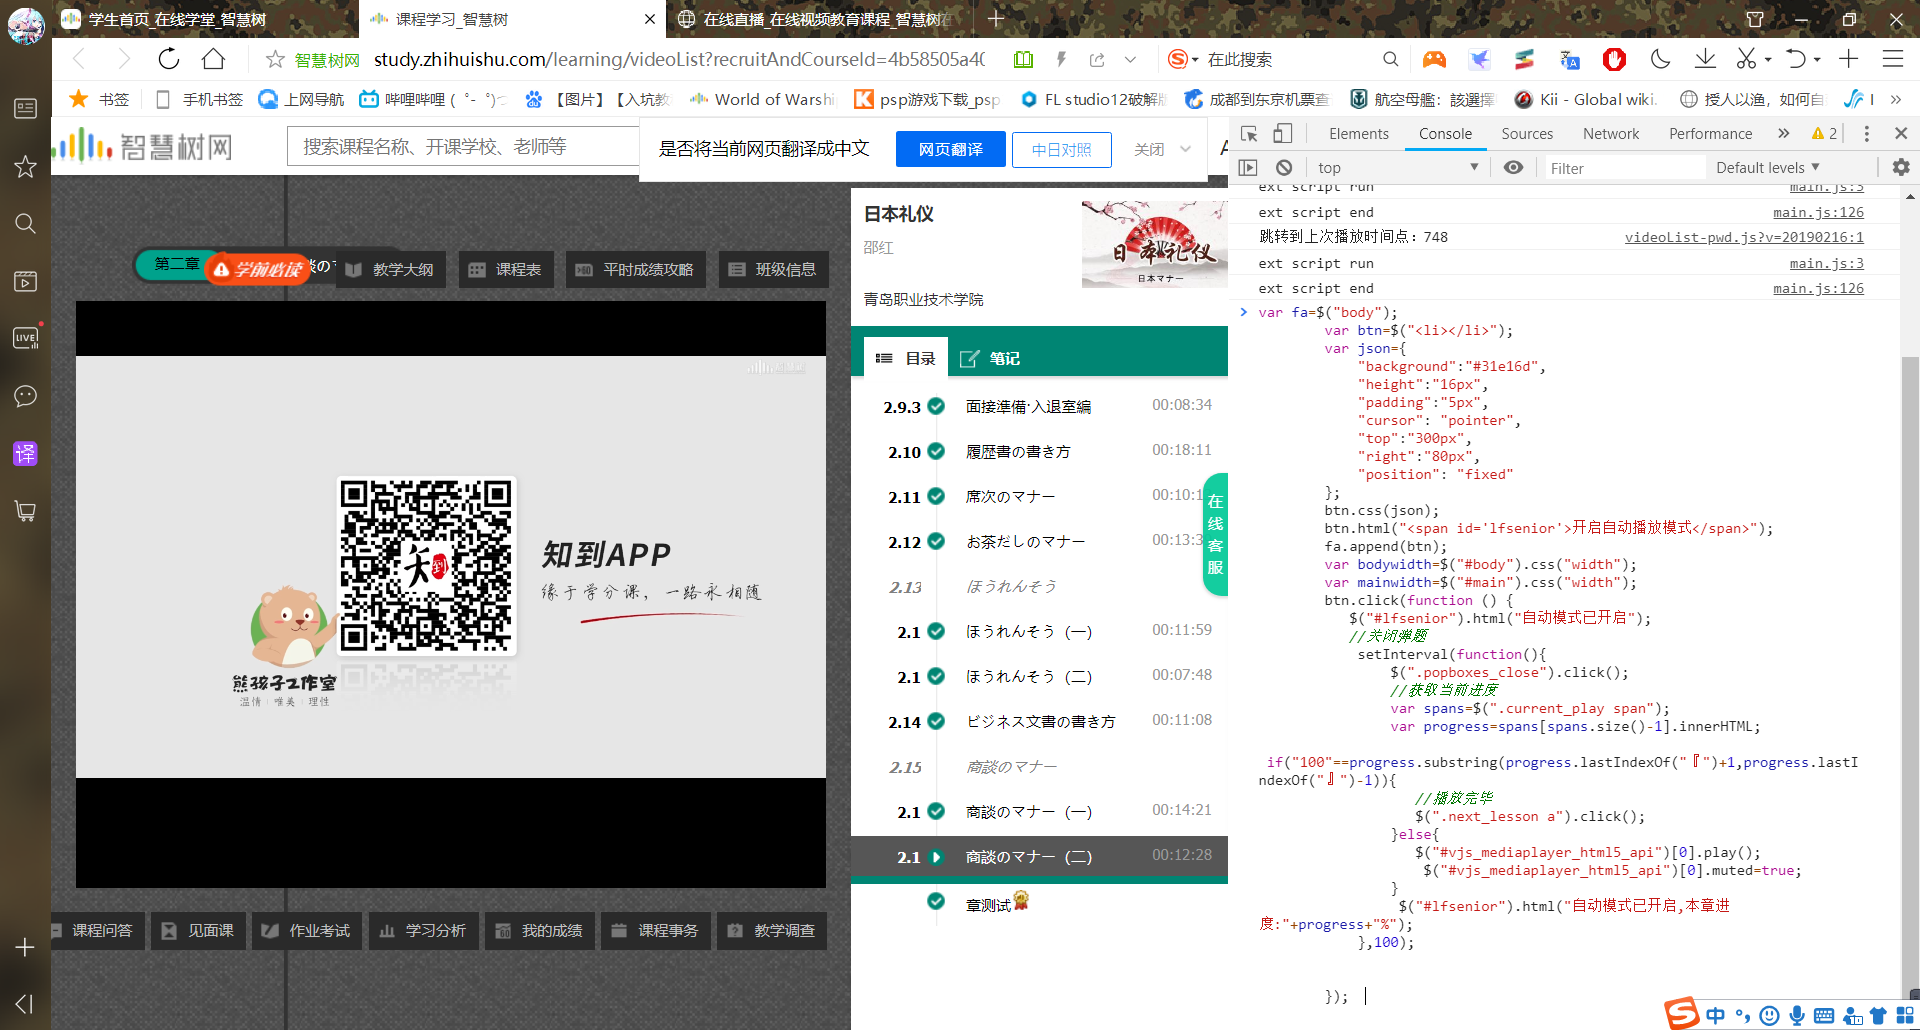Click the lightning speed mode icon
This screenshot has width=1920, height=1030.
[x=1061, y=60]
